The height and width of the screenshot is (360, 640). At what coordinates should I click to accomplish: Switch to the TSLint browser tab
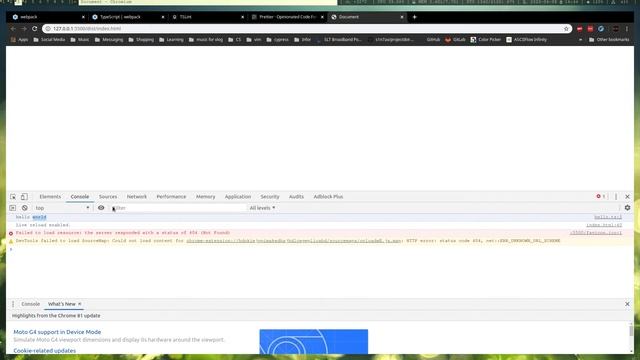coord(207,17)
